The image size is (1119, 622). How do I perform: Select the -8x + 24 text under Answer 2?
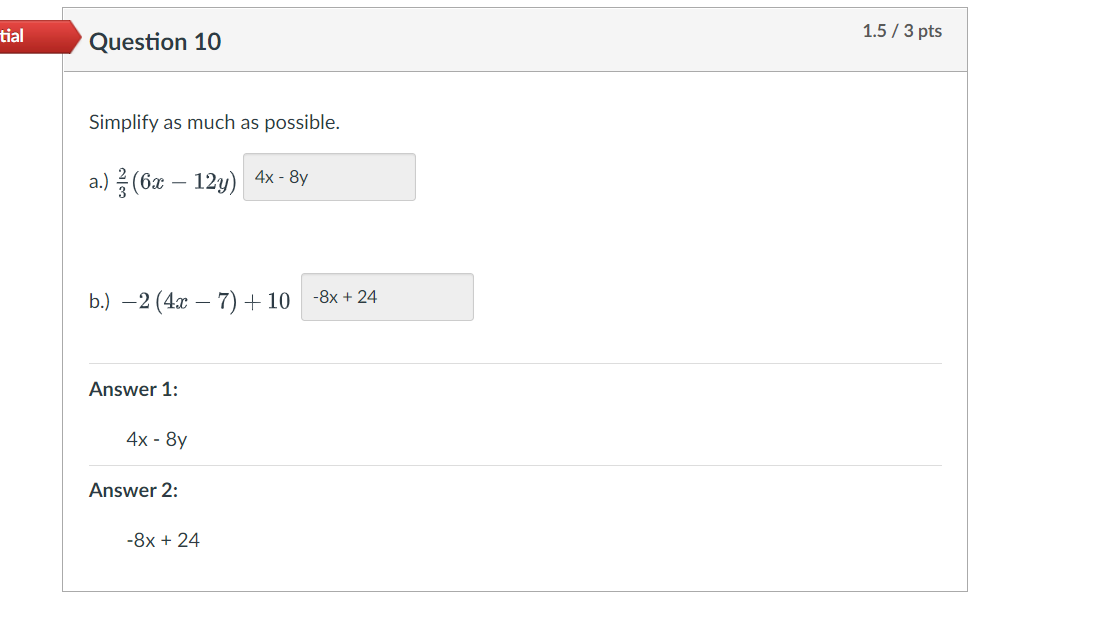pyautogui.click(x=162, y=540)
